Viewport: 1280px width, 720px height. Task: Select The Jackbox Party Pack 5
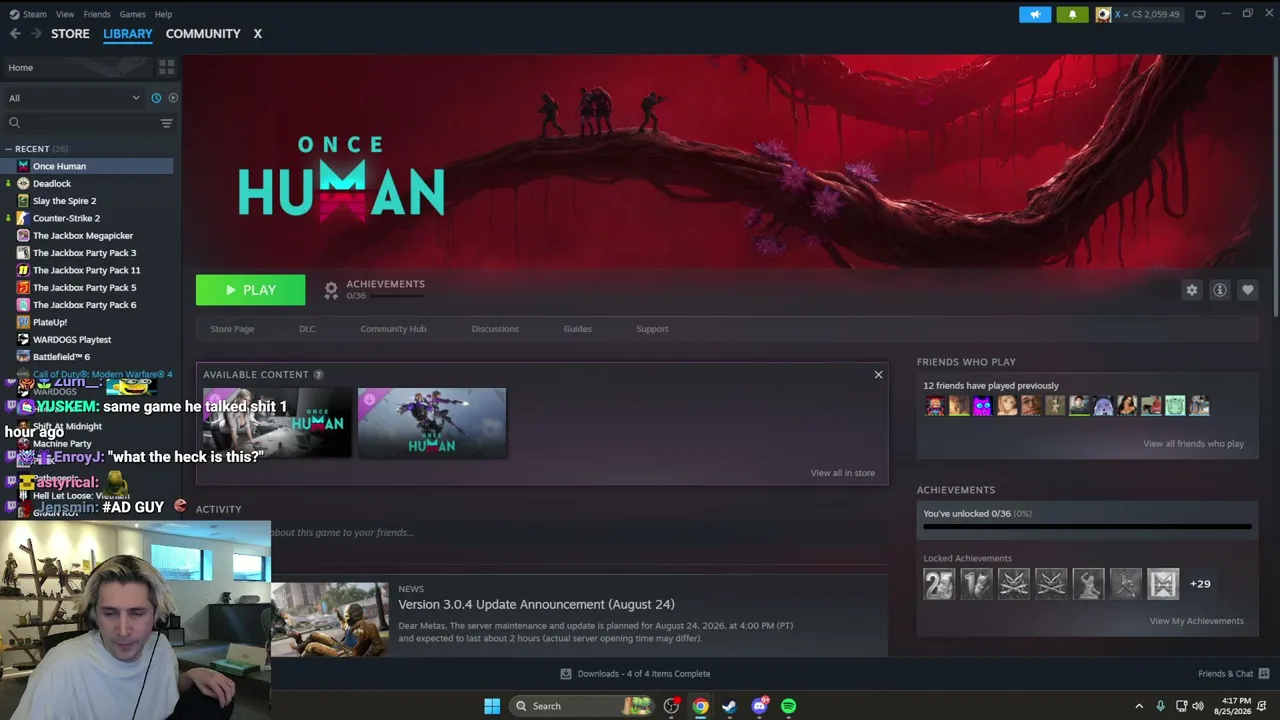click(x=84, y=288)
